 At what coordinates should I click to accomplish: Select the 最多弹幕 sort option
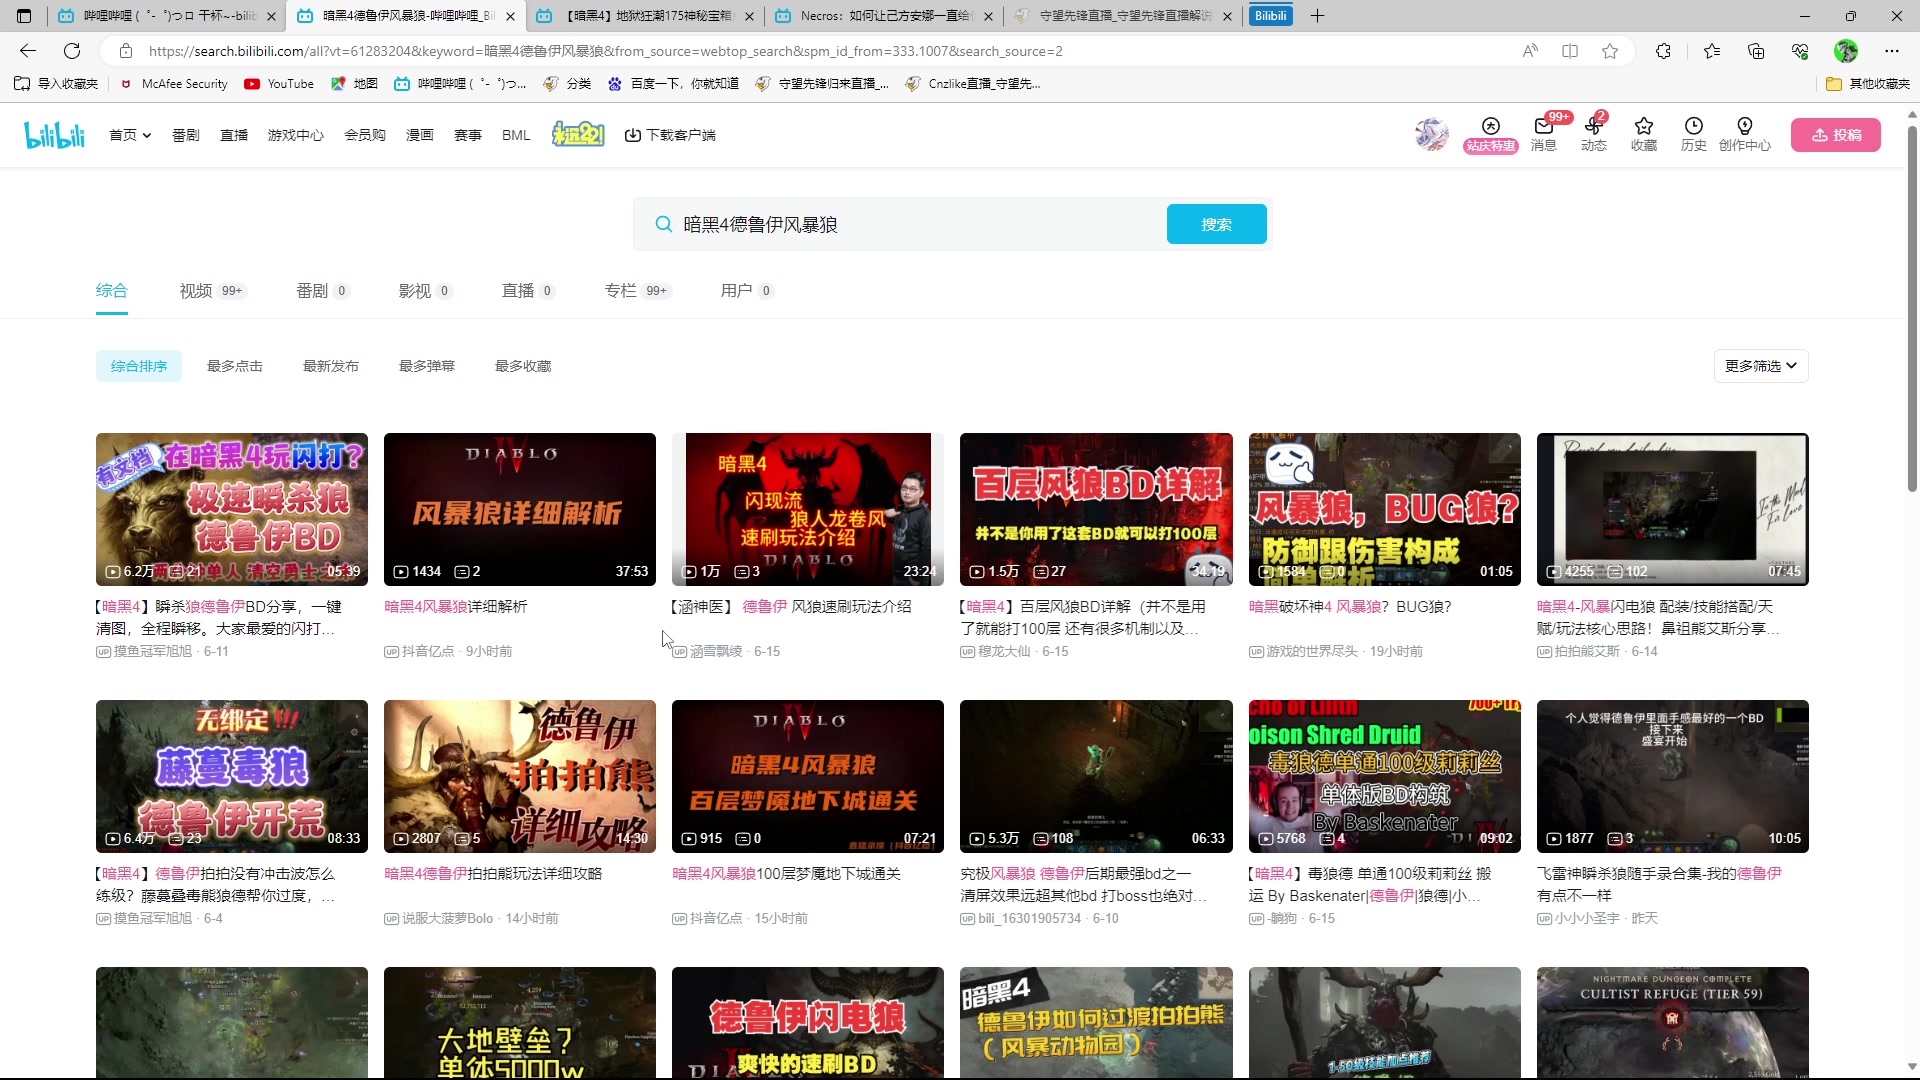tap(427, 365)
